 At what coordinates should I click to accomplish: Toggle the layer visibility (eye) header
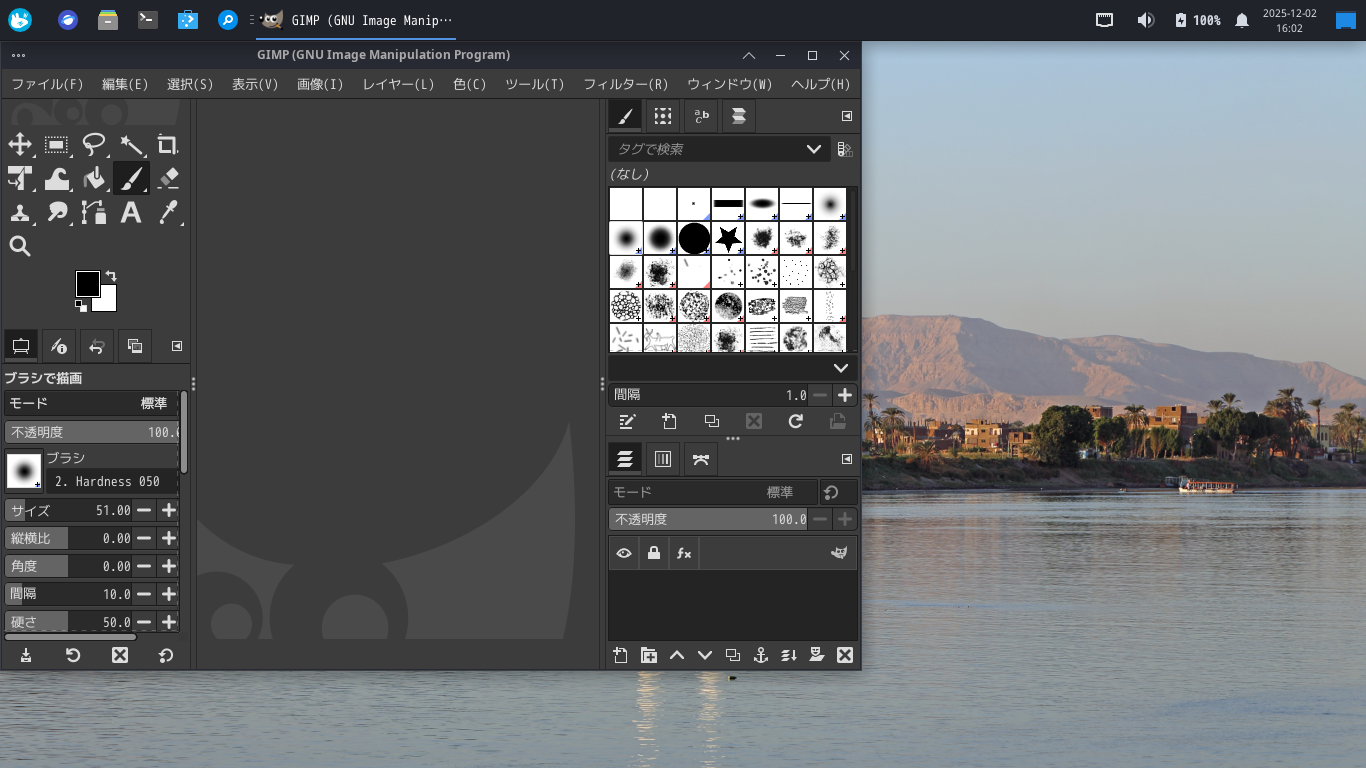[624, 553]
